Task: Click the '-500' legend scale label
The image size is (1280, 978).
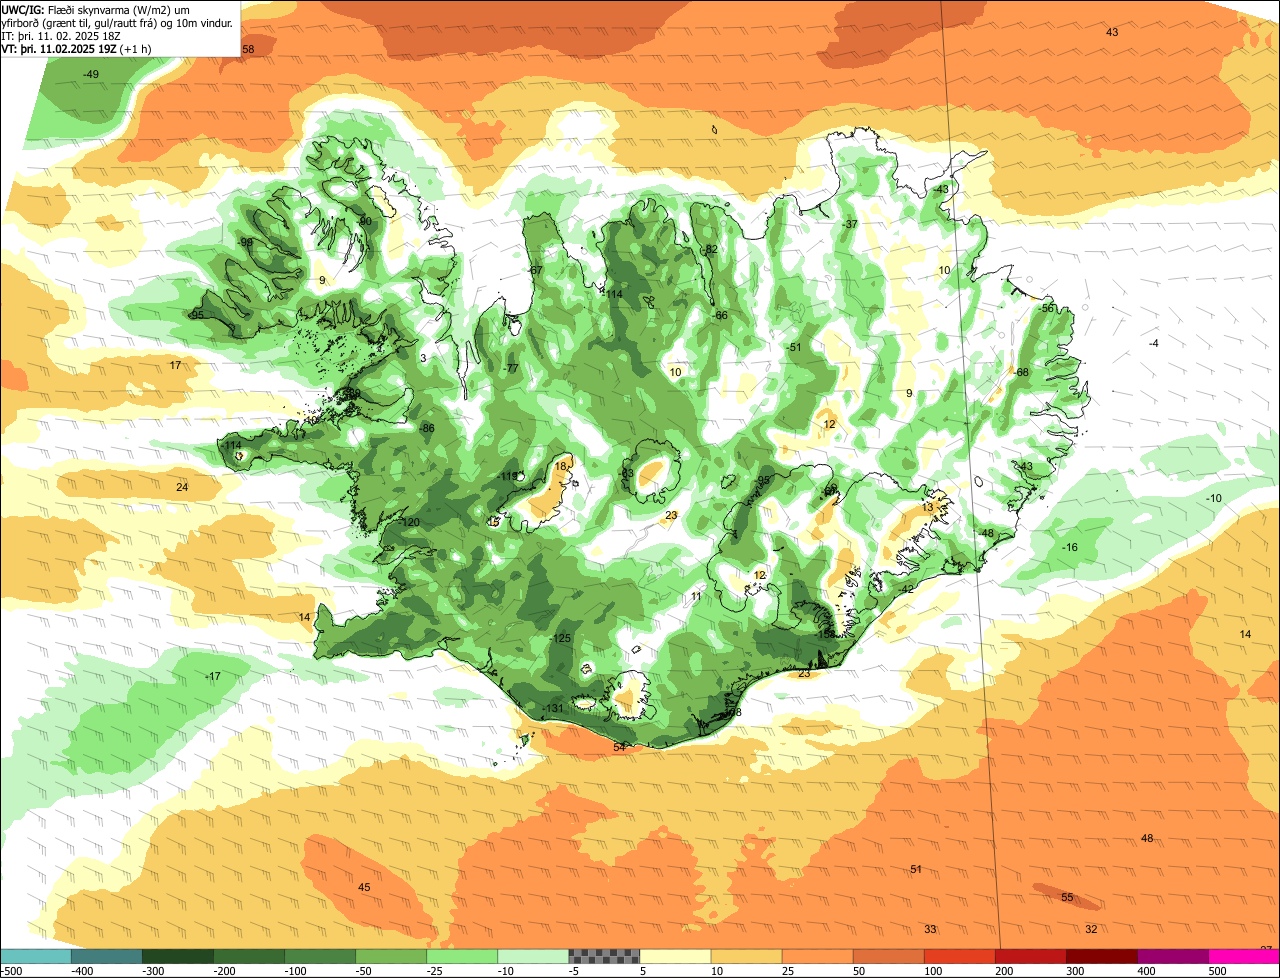Action: (11, 971)
